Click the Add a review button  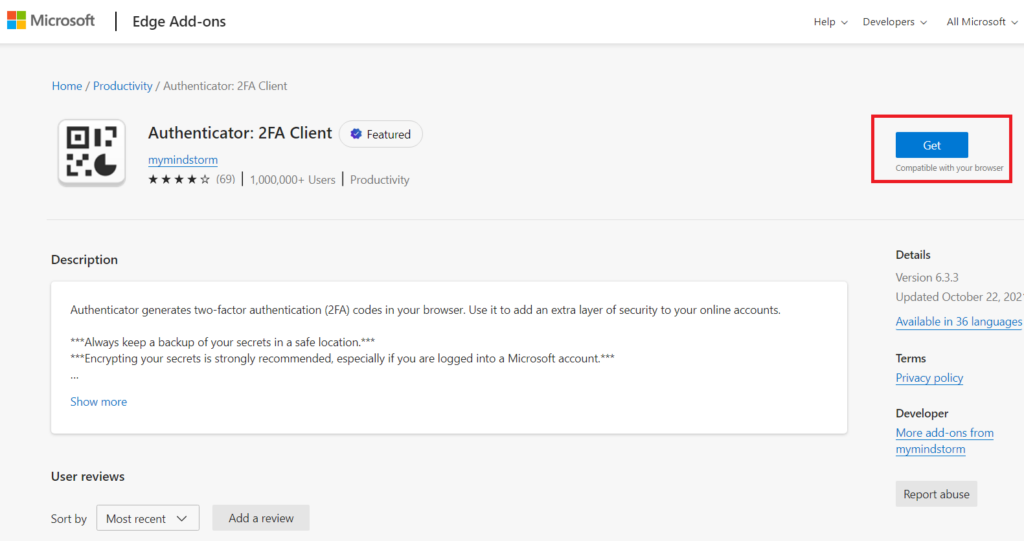coord(261,518)
